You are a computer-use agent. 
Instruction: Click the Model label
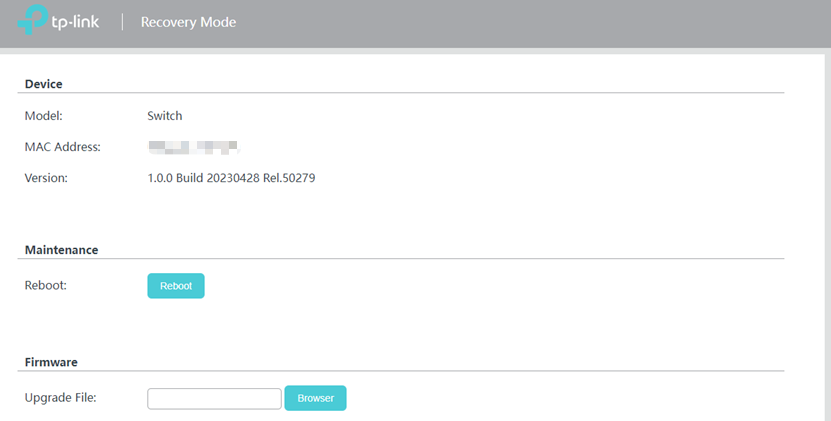pyautogui.click(x=43, y=116)
